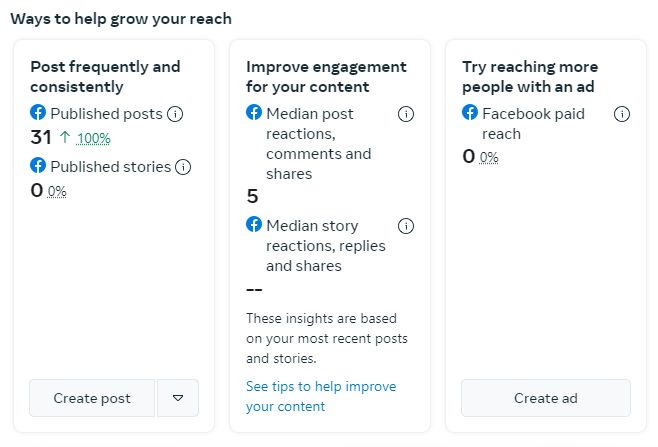Screen dimensions: 658x447
Task: Click Facebook logo beside Median post reactions
Action: [254, 113]
